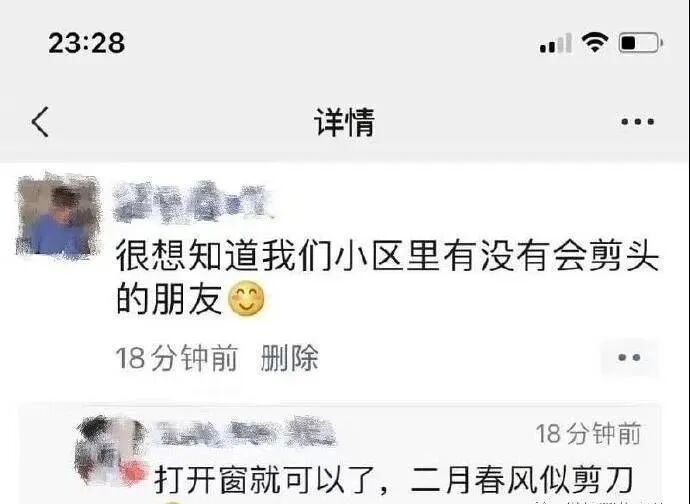Tap the 详情 page title
Viewport: 690px width, 504px height.
tap(345, 122)
